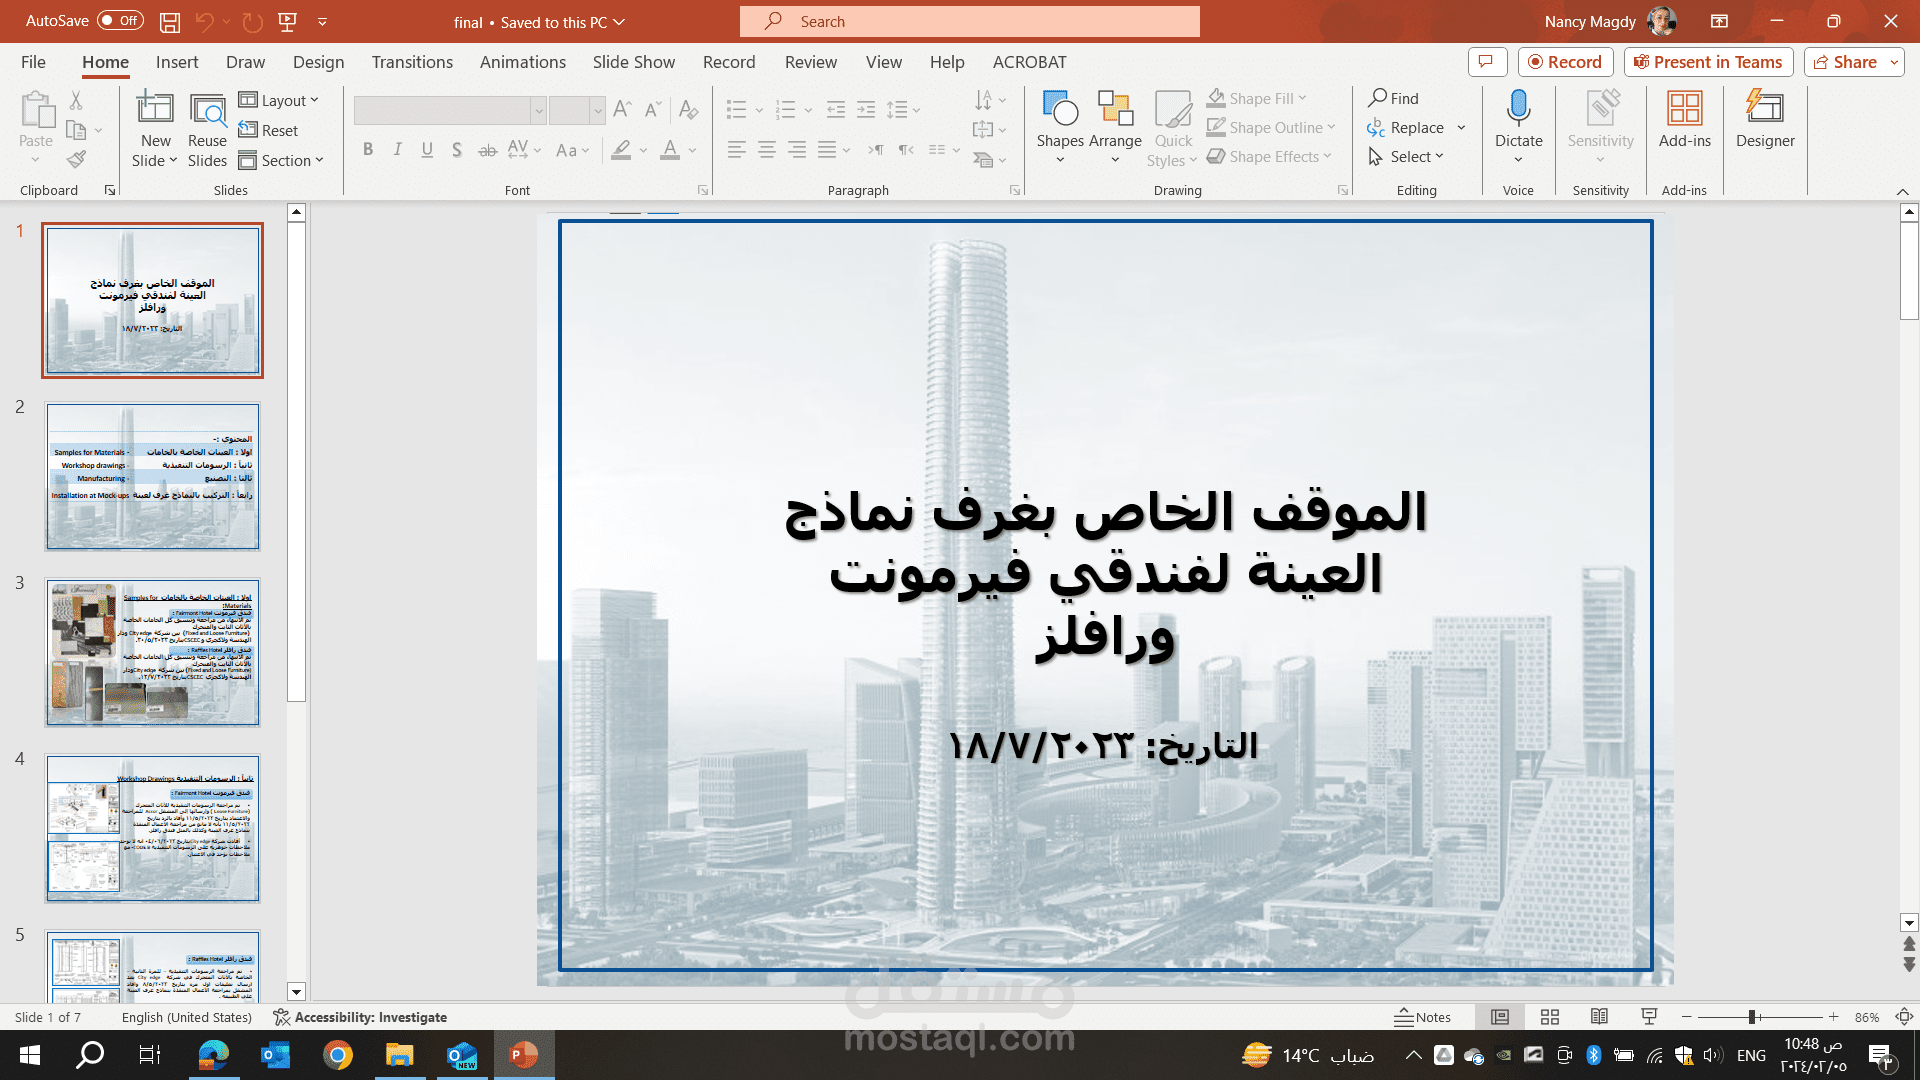Collapse the ribbon chevron
This screenshot has width=1920, height=1080.
point(1902,191)
